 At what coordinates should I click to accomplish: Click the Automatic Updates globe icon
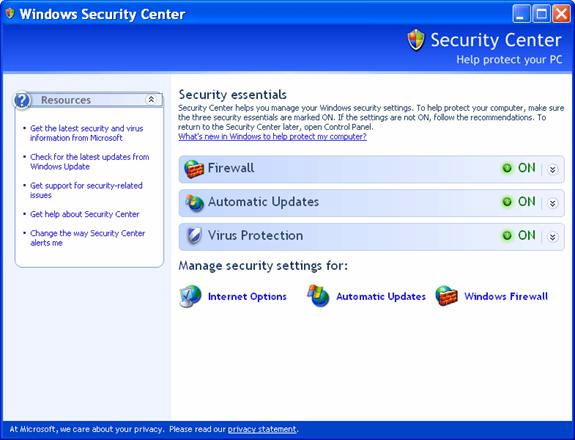point(194,203)
